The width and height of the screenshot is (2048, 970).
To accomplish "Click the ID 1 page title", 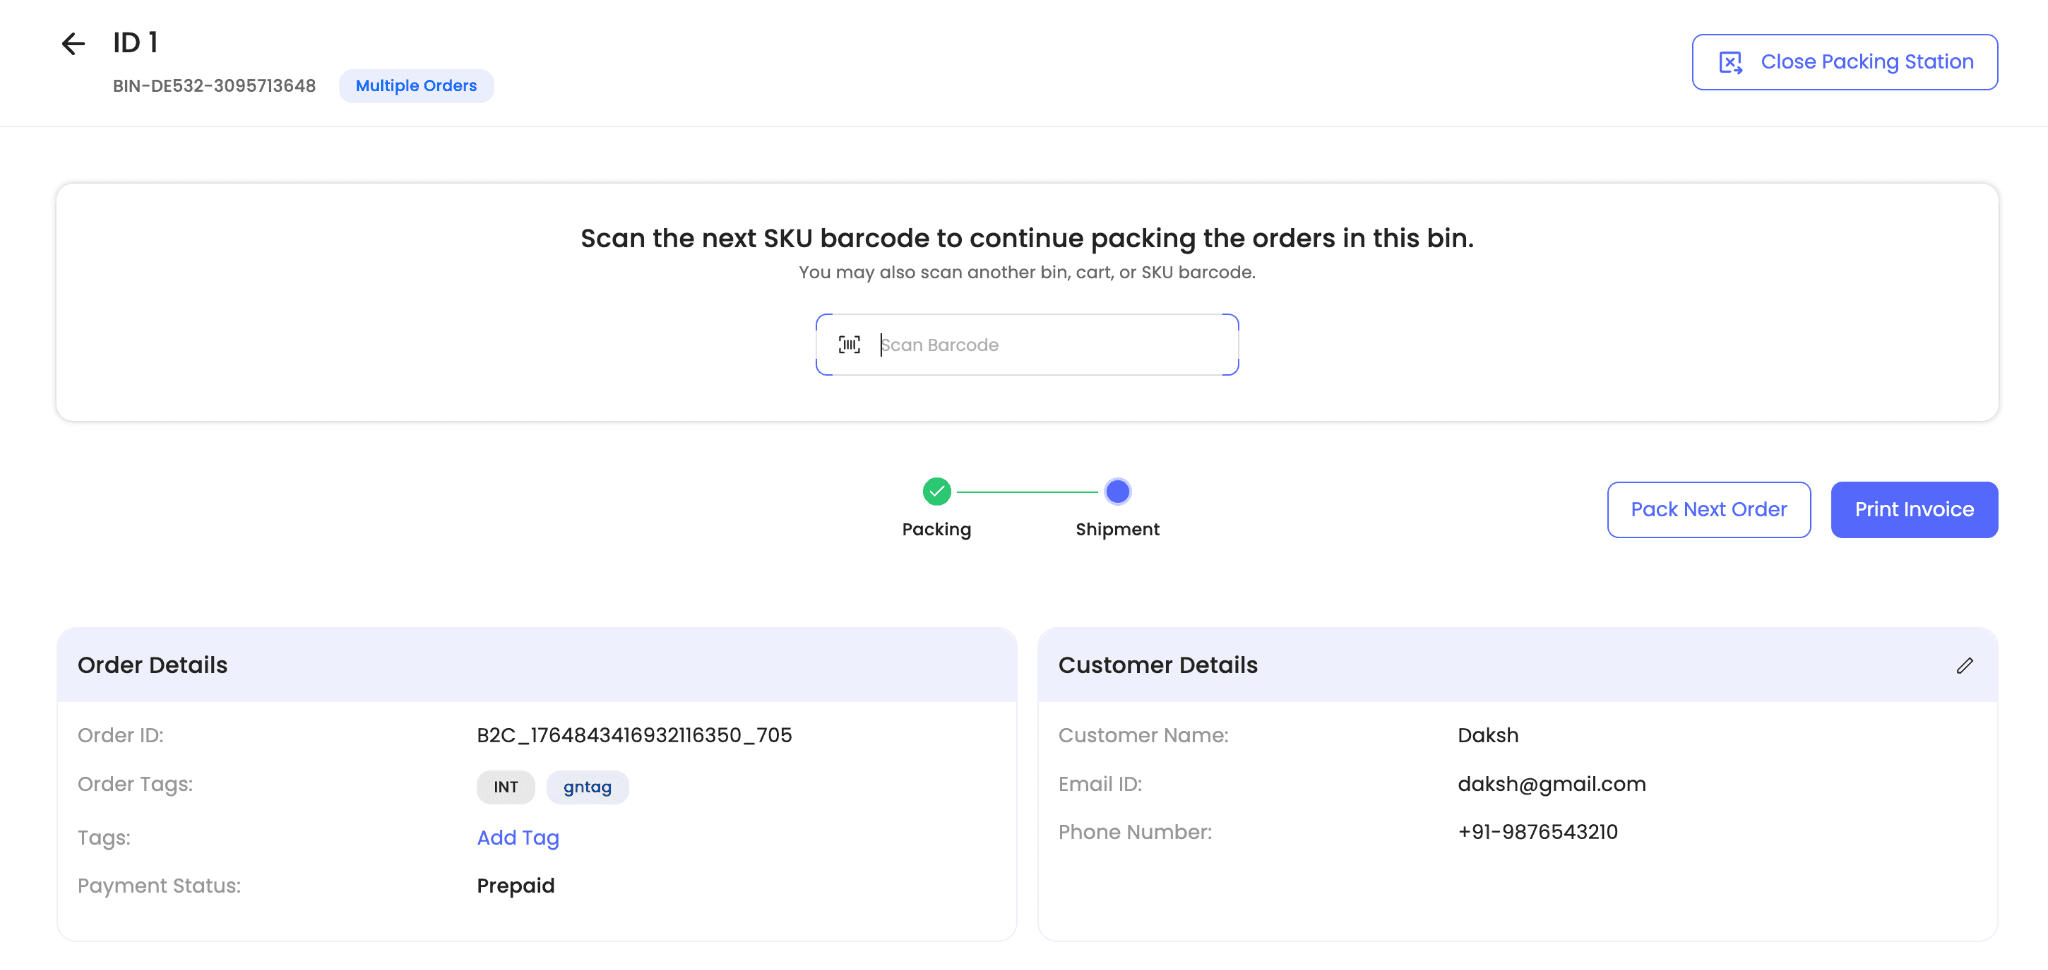I will pyautogui.click(x=135, y=43).
